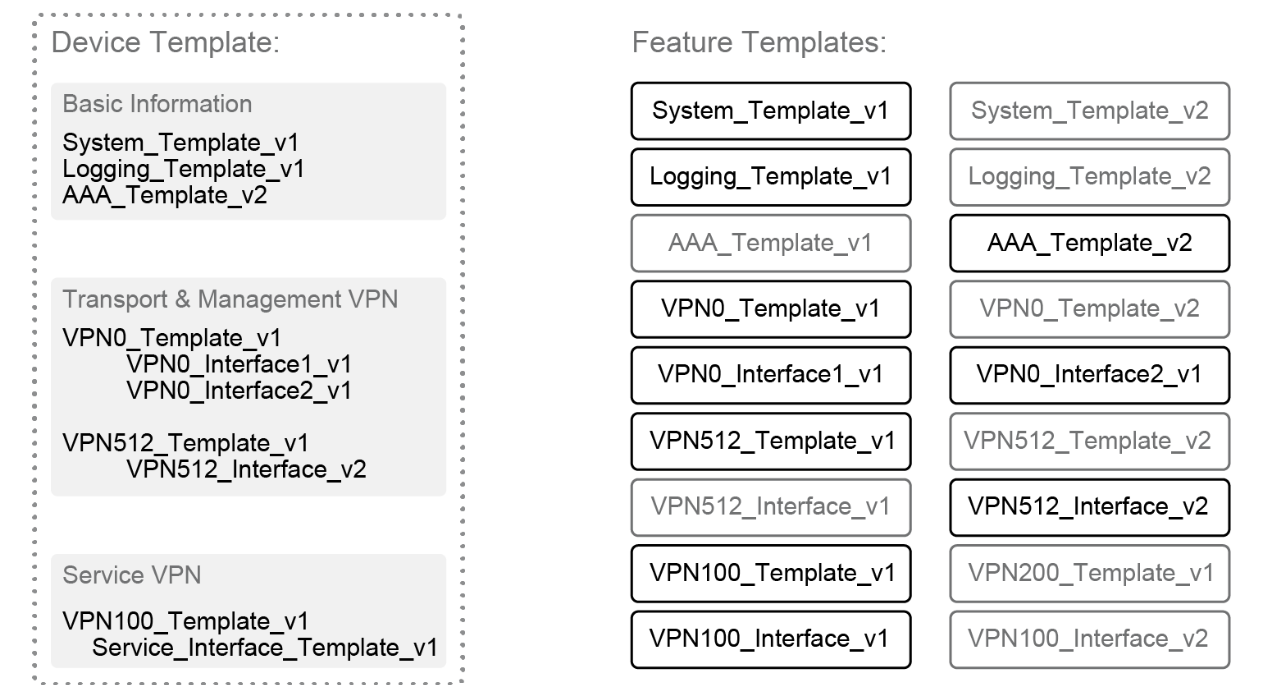Select the greyed VPN0_Template_v2 box

1089,308
